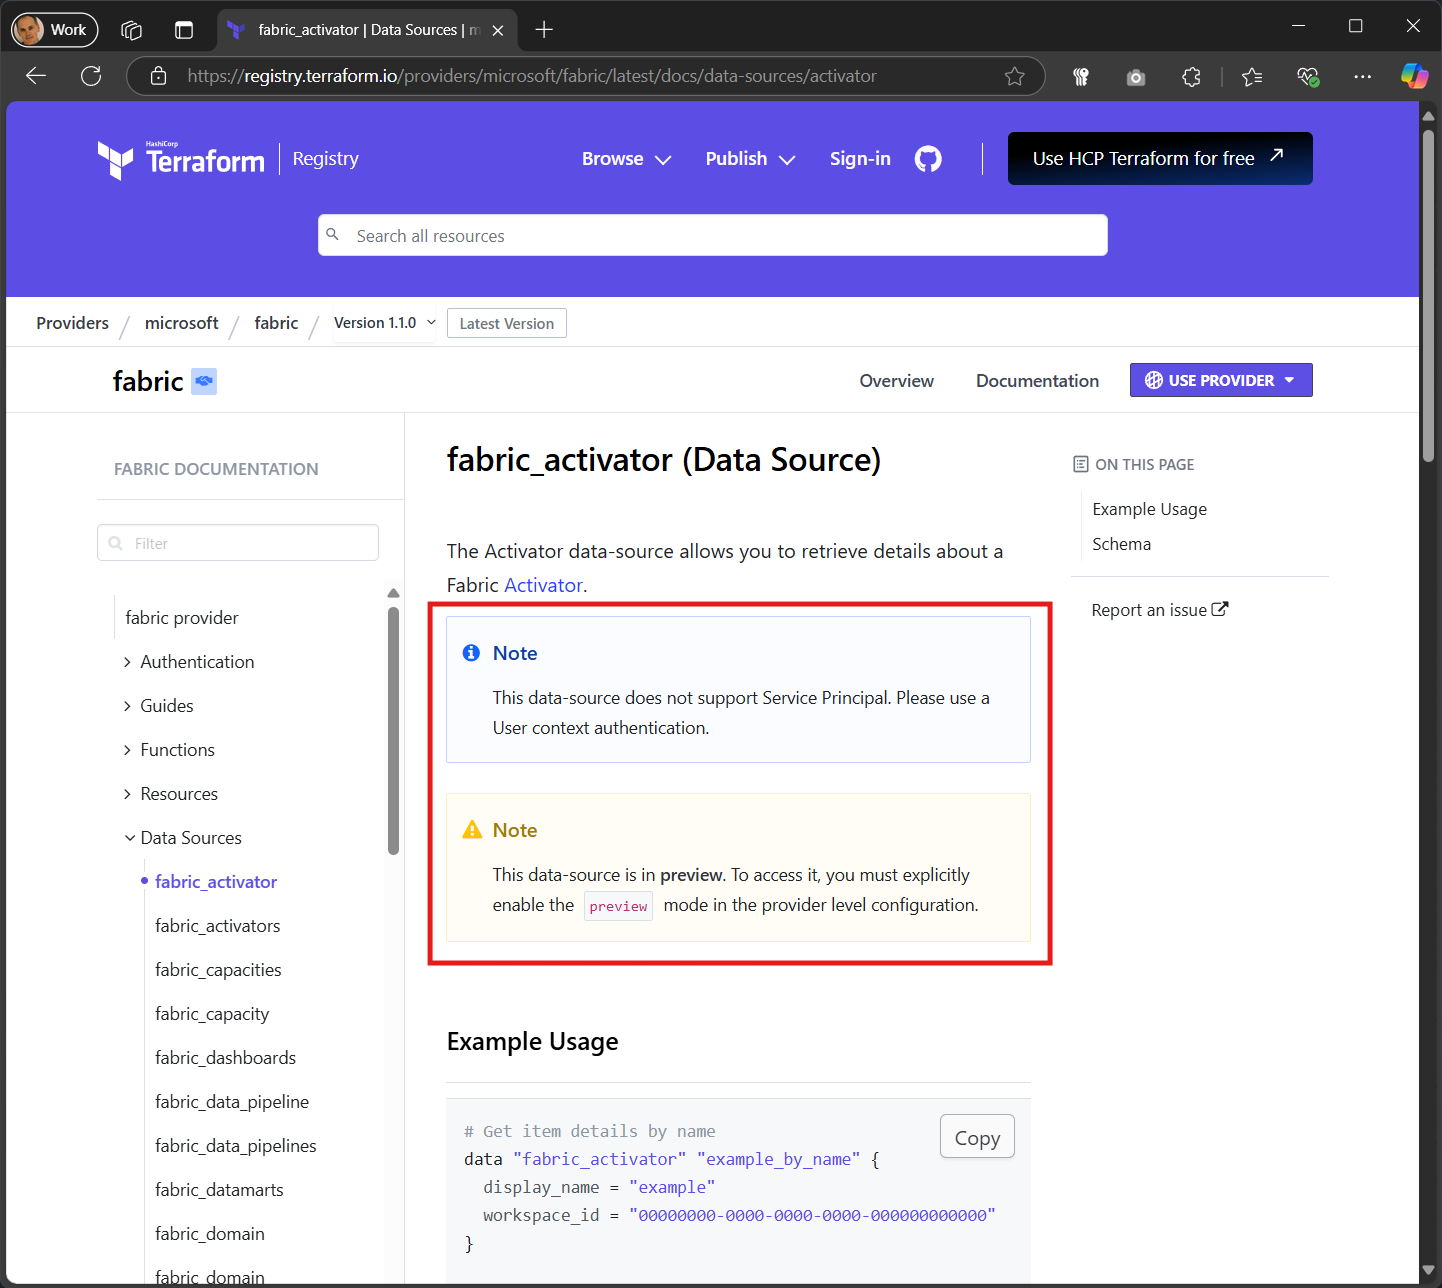Open GitHub sign-in via the GitHub icon
1442x1288 pixels.
pyautogui.click(x=927, y=158)
